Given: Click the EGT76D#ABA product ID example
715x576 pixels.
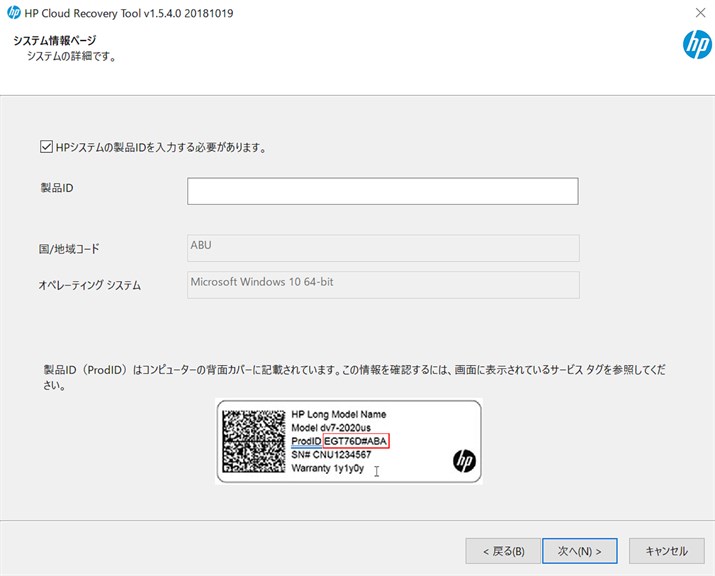Looking at the screenshot, I should click(x=356, y=441).
